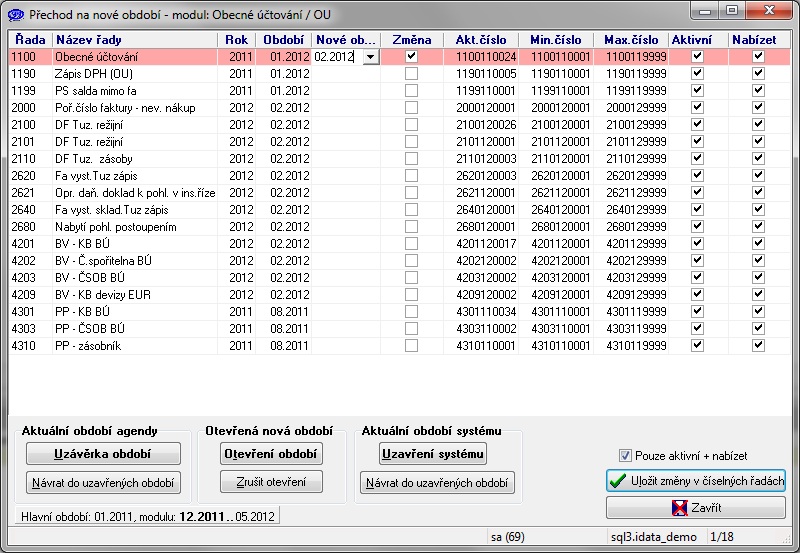Click the Změna column header

(412, 40)
